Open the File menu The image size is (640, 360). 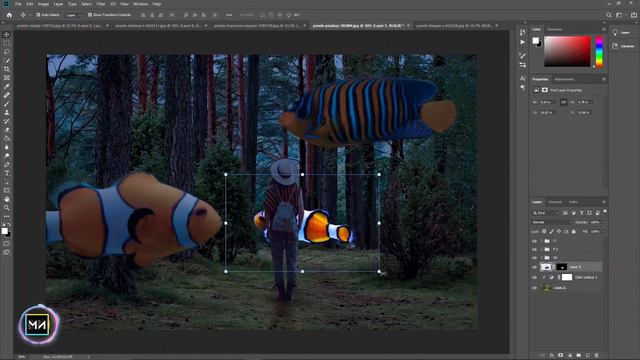18,4
